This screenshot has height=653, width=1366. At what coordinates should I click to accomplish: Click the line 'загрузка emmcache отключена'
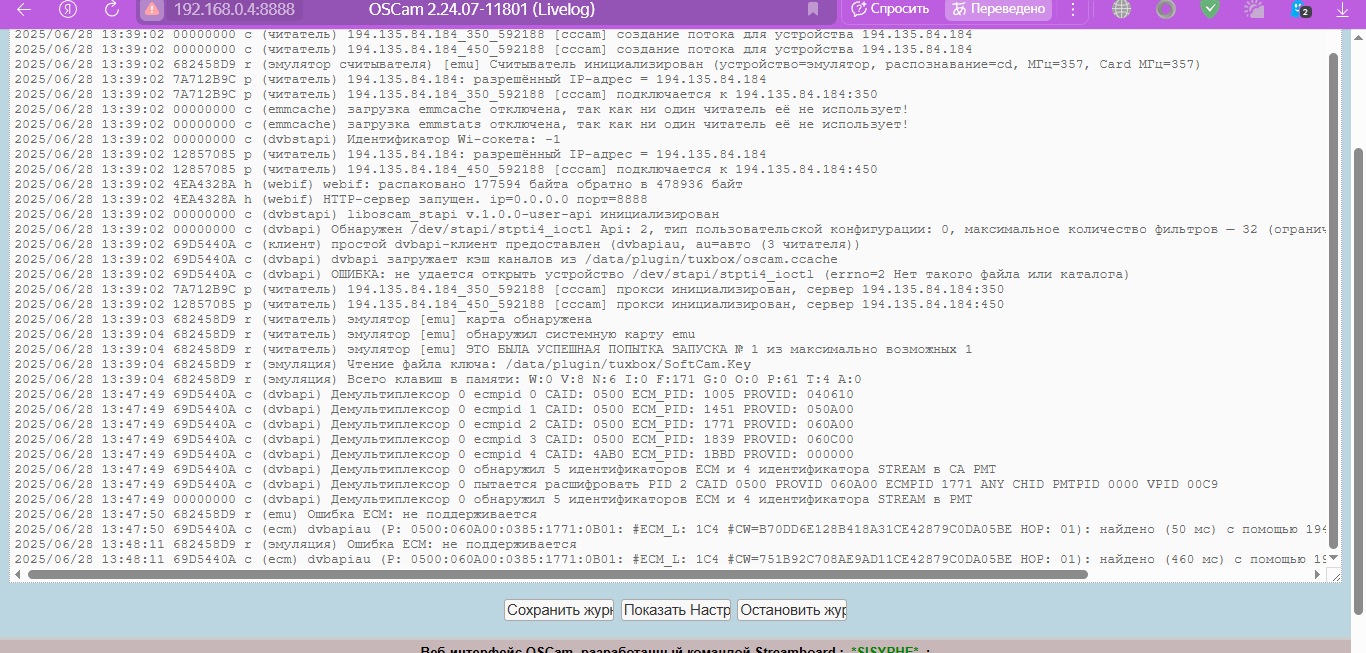(x=462, y=109)
